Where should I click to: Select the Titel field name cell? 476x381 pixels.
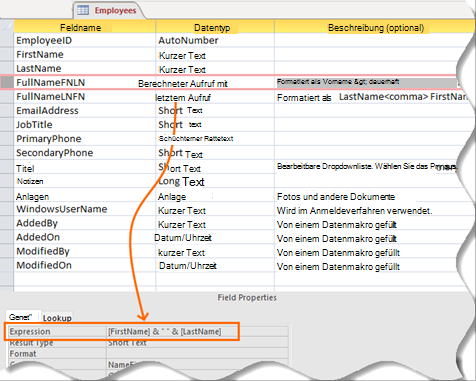[x=84, y=167]
